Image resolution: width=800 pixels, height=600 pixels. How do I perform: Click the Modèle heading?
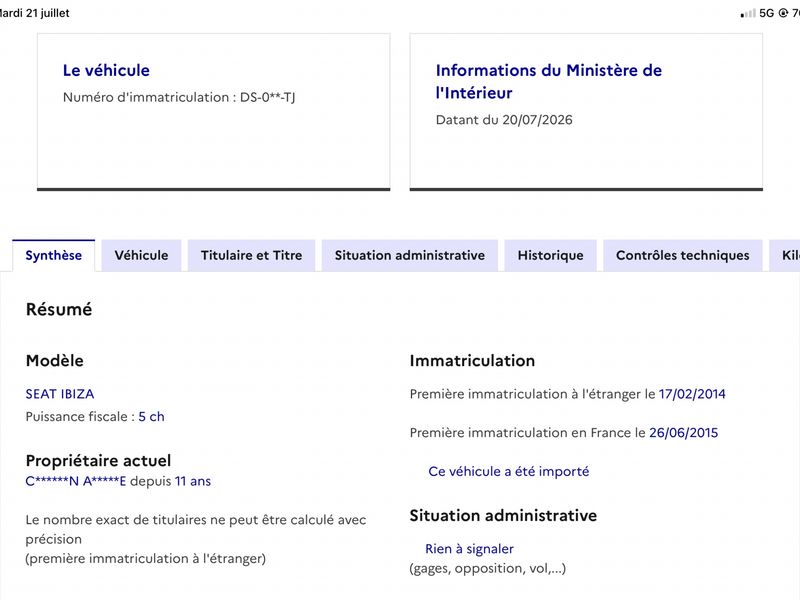click(x=55, y=361)
